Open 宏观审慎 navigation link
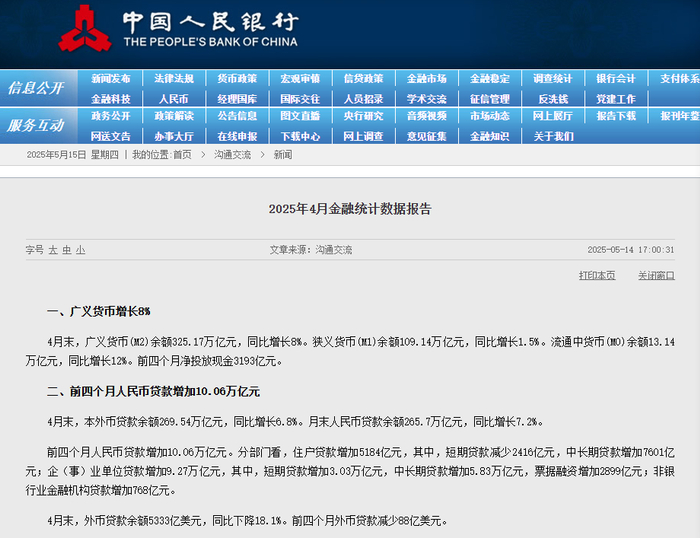Screen dimensions: 700x538 coord(300,79)
